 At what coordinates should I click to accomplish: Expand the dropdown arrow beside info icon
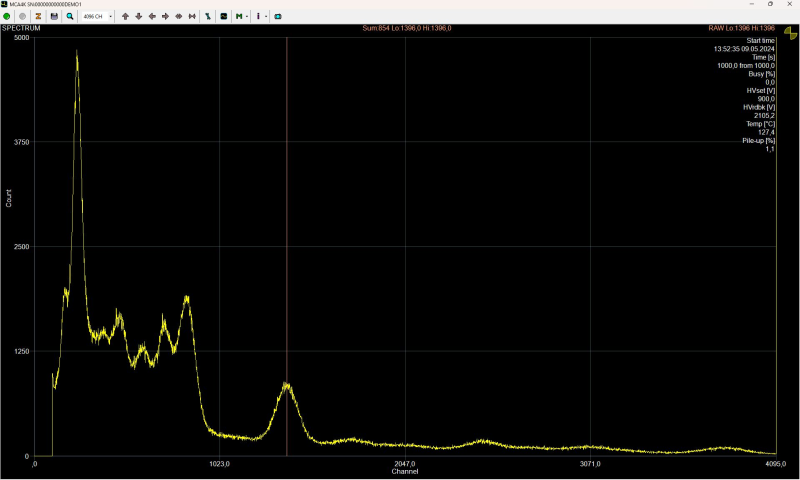point(266,16)
